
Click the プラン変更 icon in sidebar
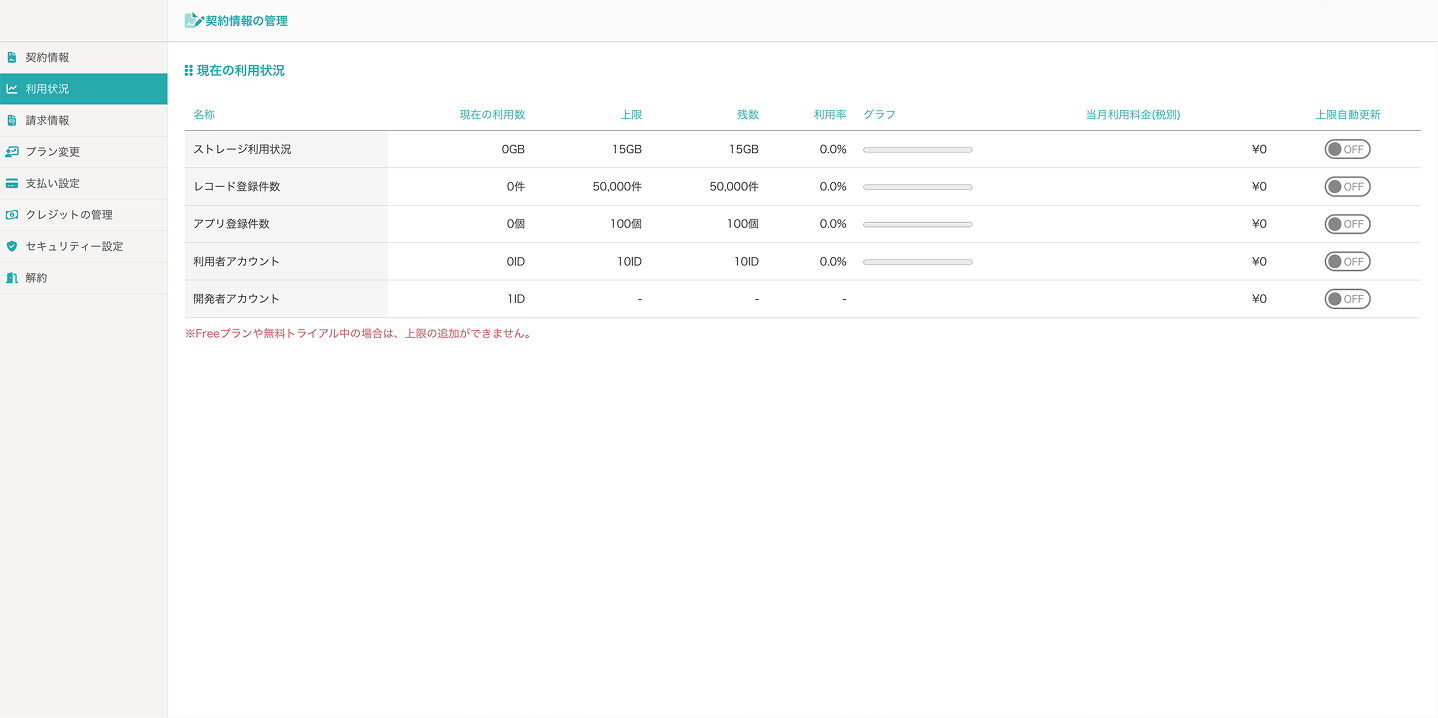click(12, 152)
